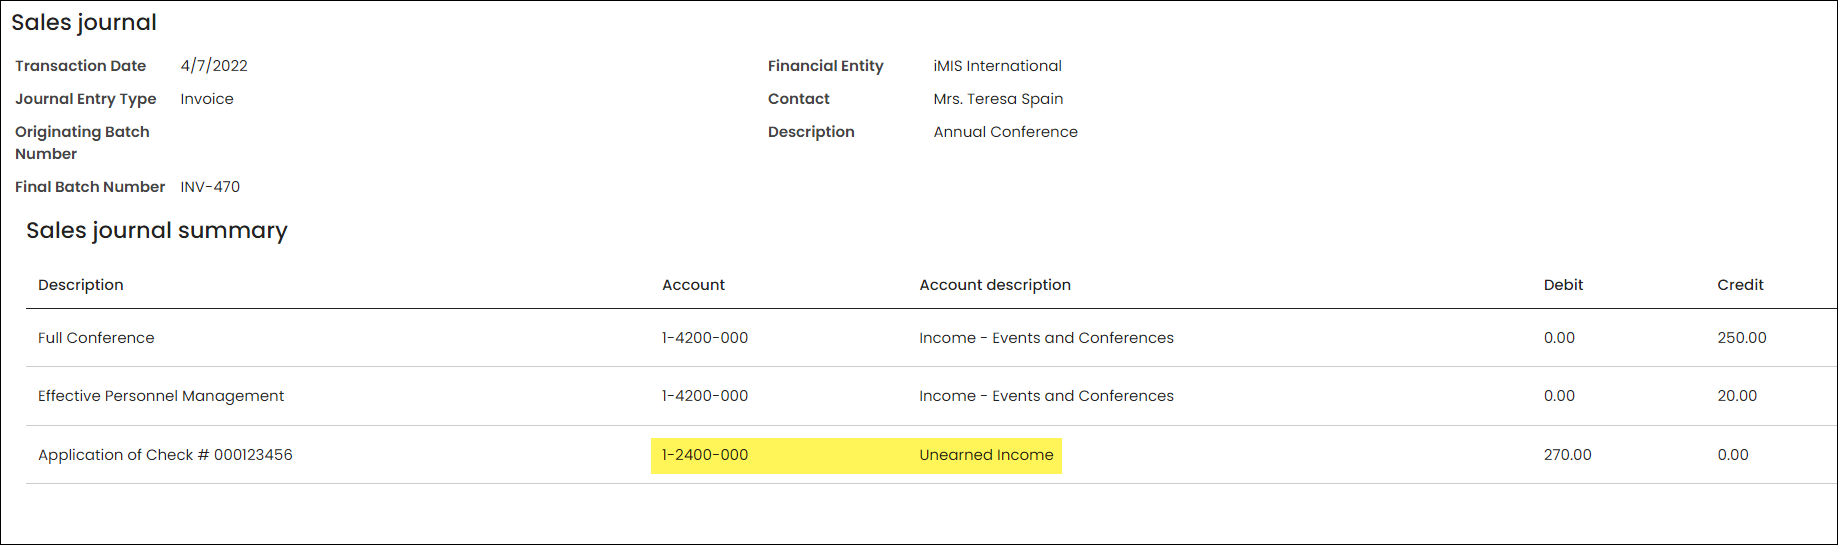Select the Annual Conference description value
The width and height of the screenshot is (1838, 545).
coord(1005,132)
